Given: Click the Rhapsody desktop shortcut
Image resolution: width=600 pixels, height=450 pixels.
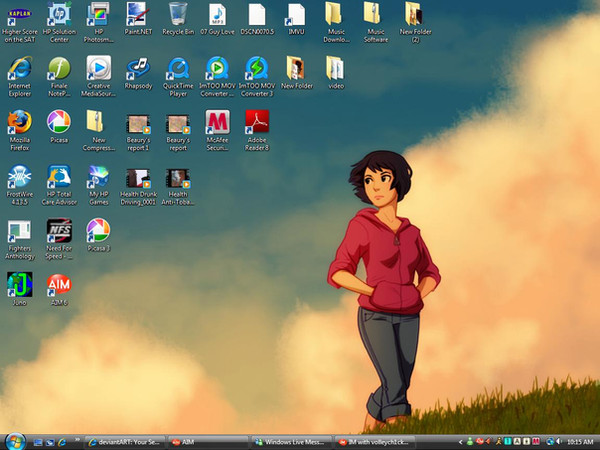Looking at the screenshot, I should point(137,68).
